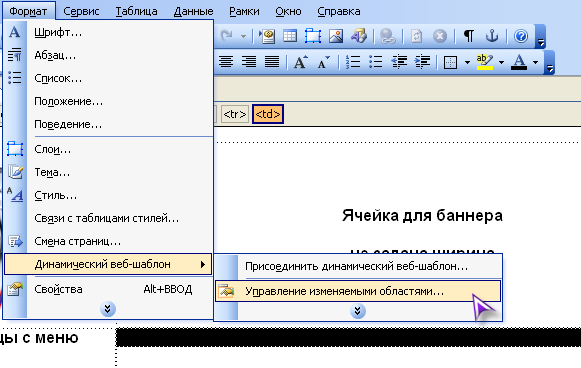This screenshot has width=581, height=368.
Task: Open font color dropdown arrow
Action: (x=535, y=62)
